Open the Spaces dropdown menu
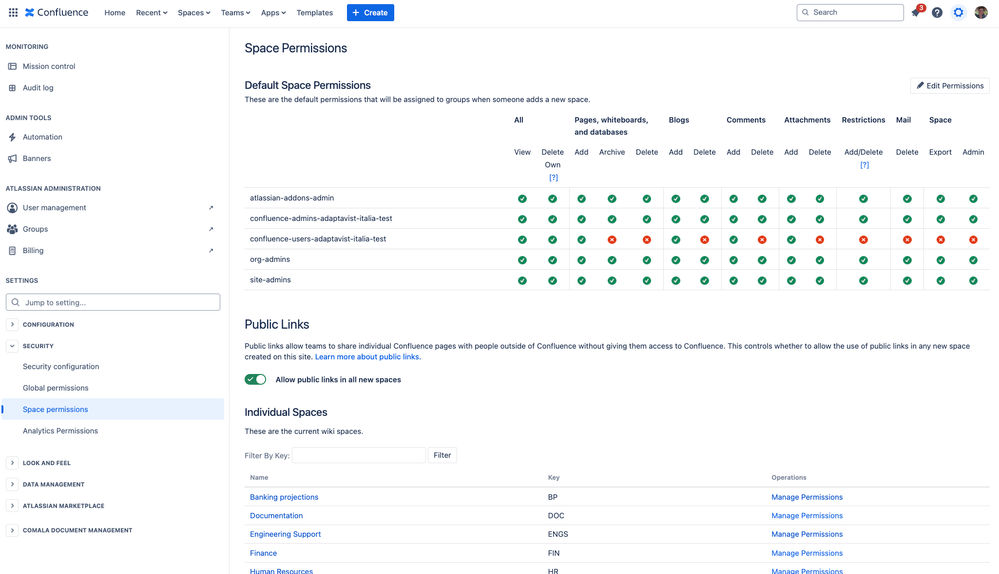The width and height of the screenshot is (999, 574). point(194,13)
